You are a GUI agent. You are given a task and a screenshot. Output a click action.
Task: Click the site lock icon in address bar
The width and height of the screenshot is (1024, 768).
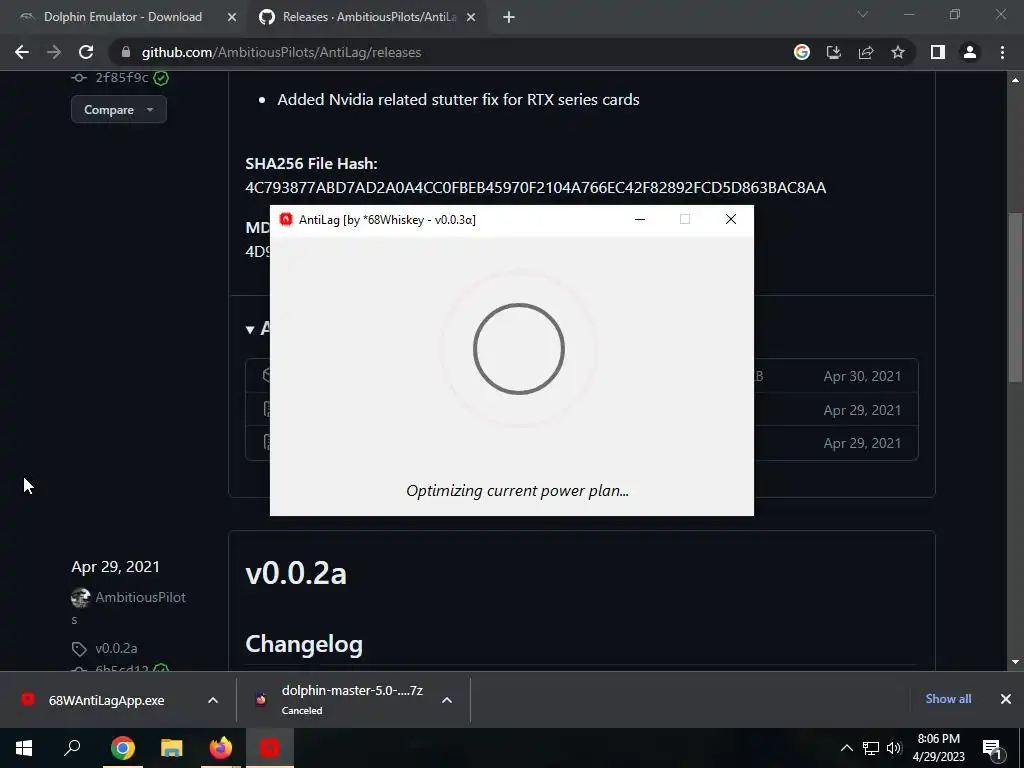click(x=125, y=52)
